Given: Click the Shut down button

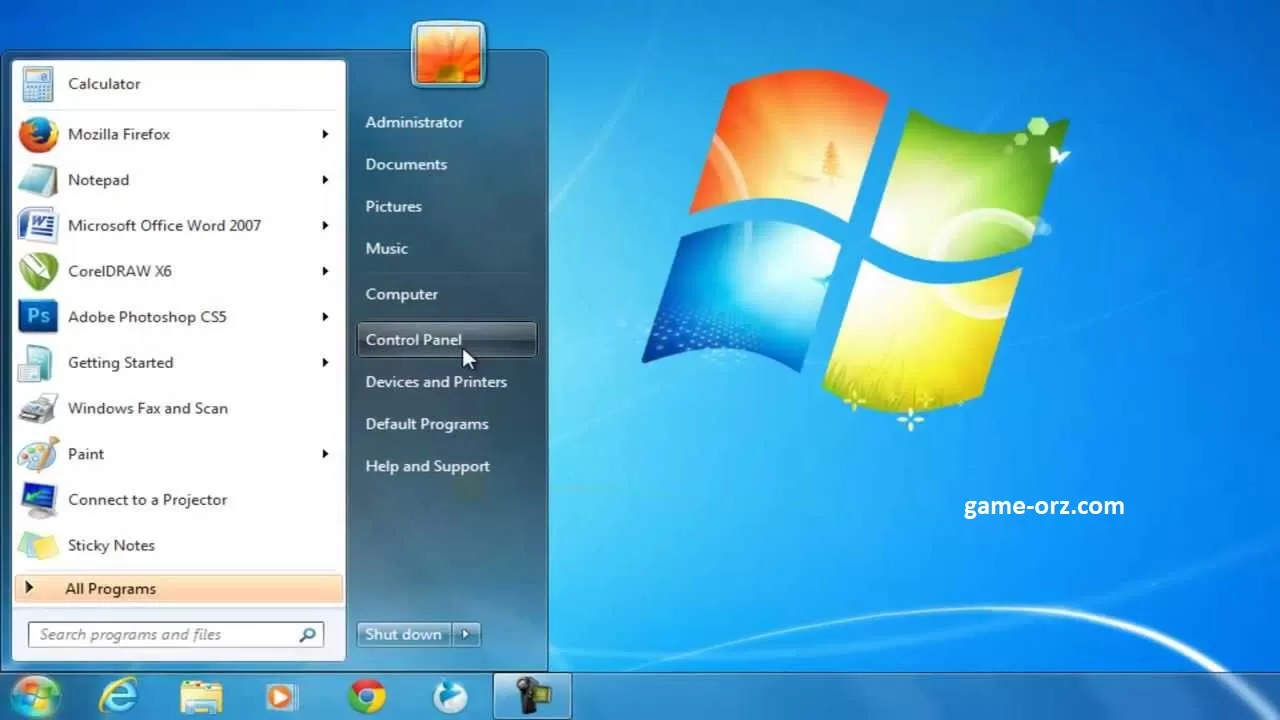Looking at the screenshot, I should (x=404, y=634).
